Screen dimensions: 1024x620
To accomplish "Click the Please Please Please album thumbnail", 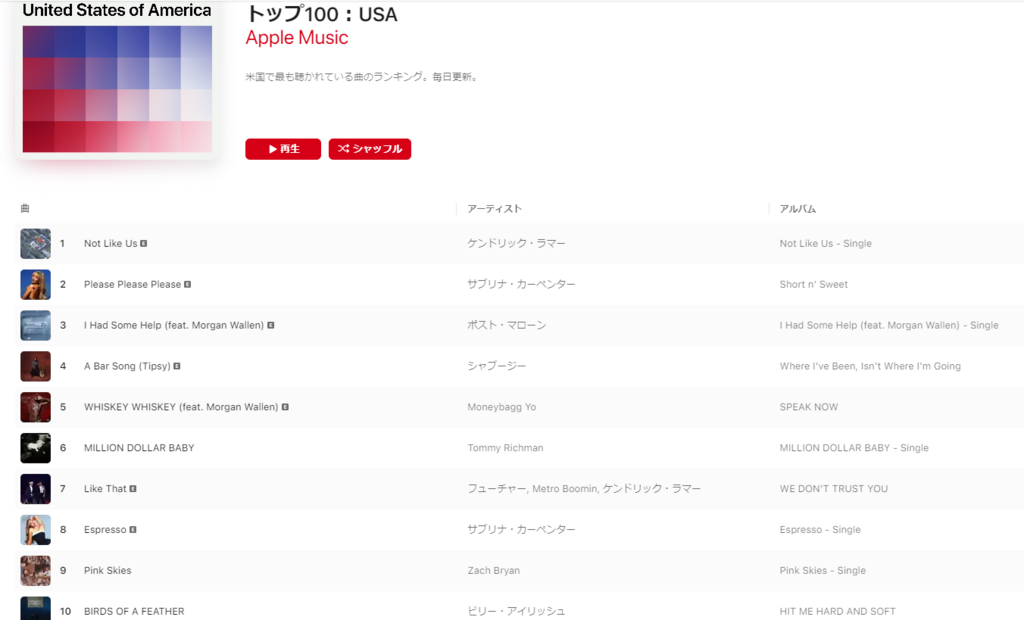I will 35,285.
